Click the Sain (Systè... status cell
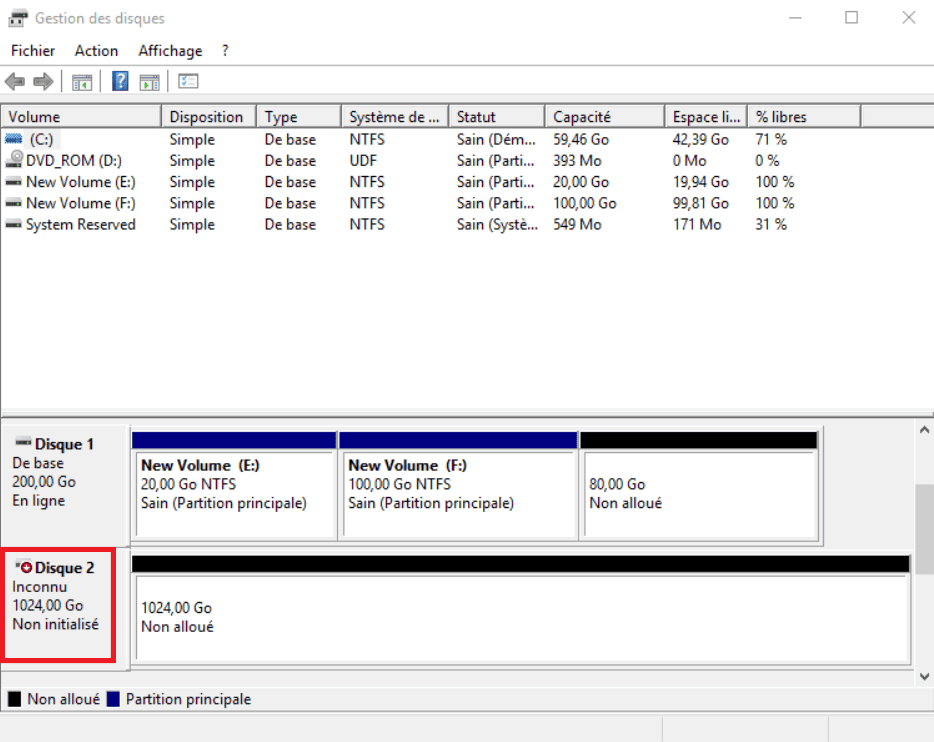The image size is (934, 742). point(497,225)
